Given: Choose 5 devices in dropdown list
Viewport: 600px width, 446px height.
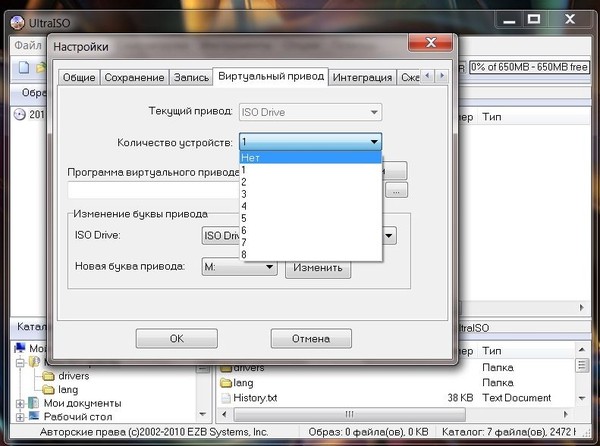Looking at the screenshot, I should (x=310, y=218).
